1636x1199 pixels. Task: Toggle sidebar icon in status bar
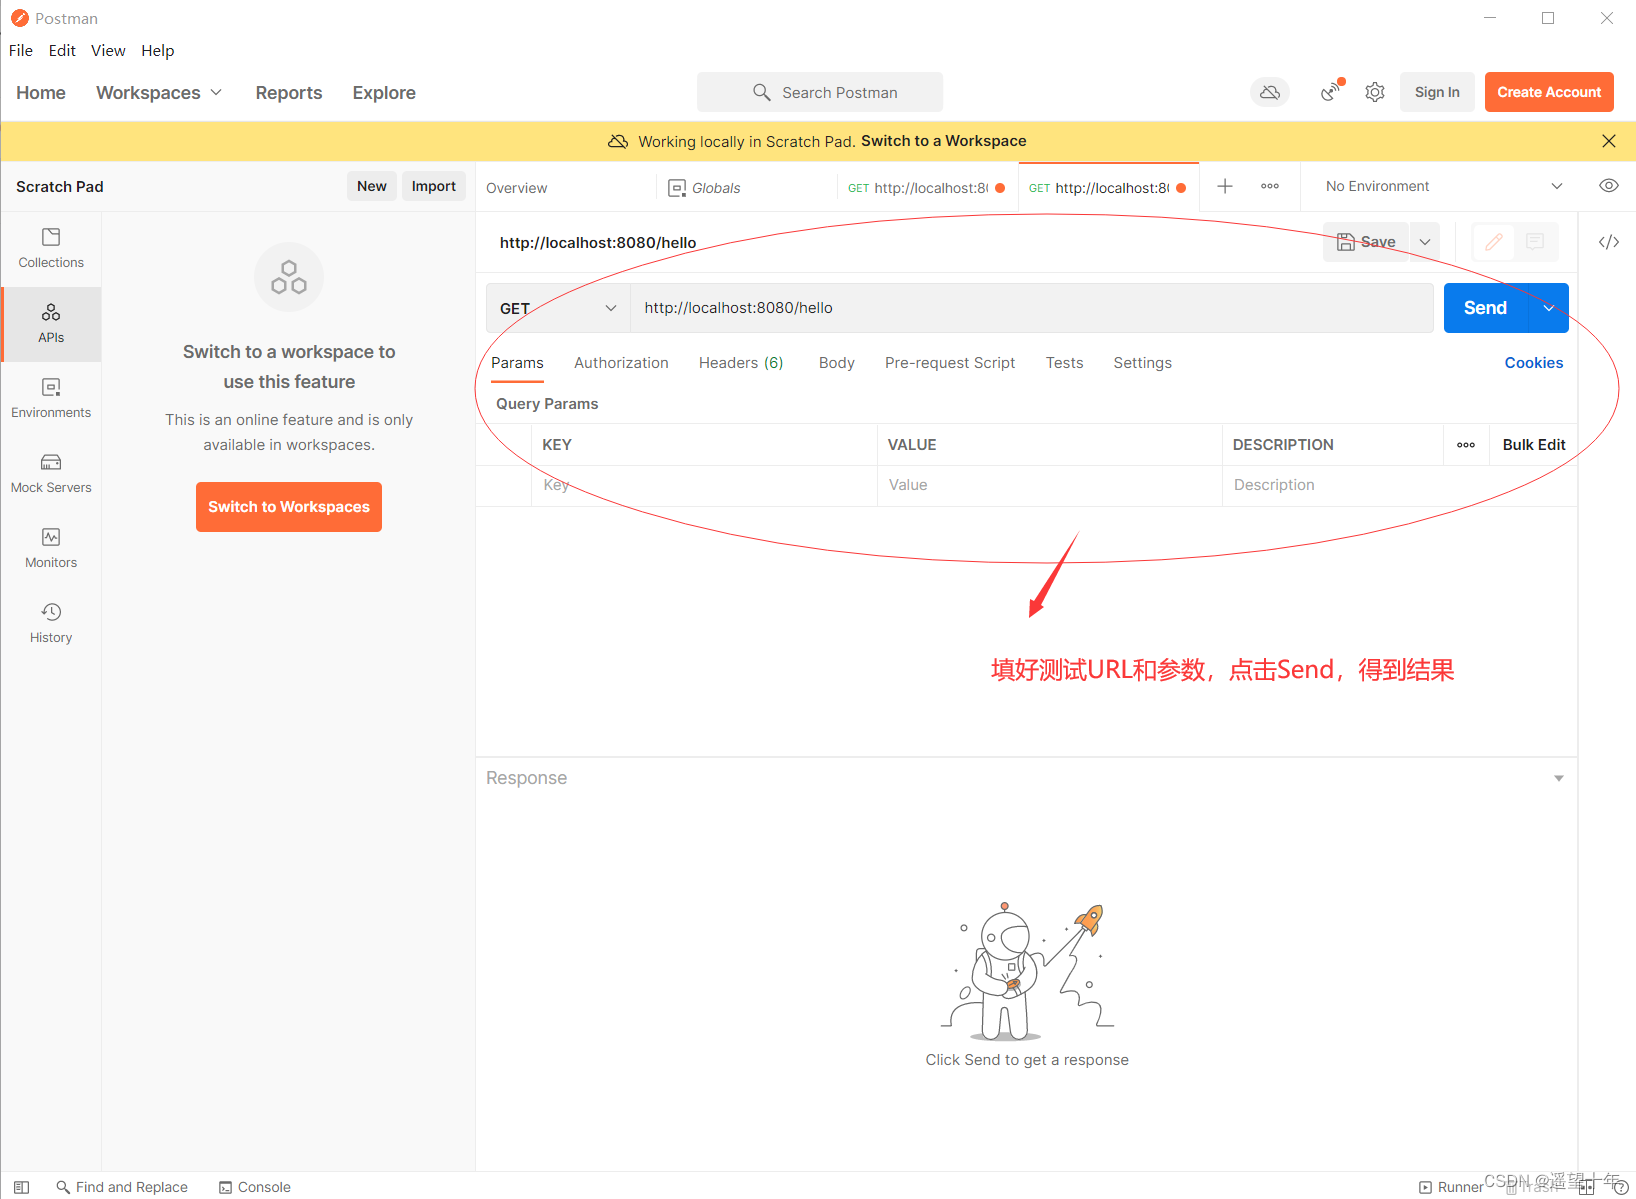coord(21,1187)
